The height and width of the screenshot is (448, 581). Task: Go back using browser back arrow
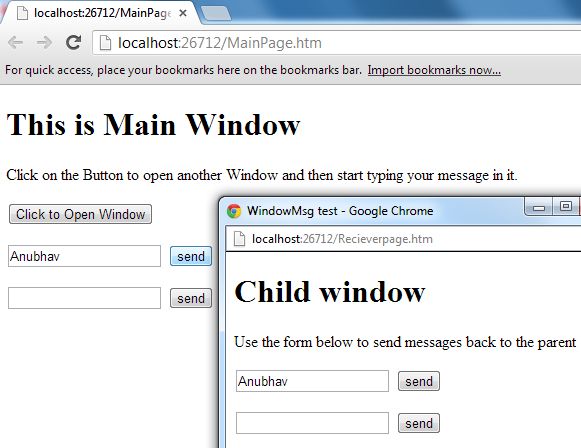[15, 43]
